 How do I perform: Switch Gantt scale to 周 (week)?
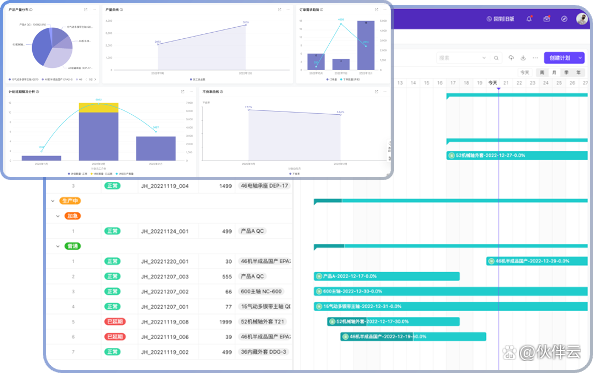tap(542, 72)
